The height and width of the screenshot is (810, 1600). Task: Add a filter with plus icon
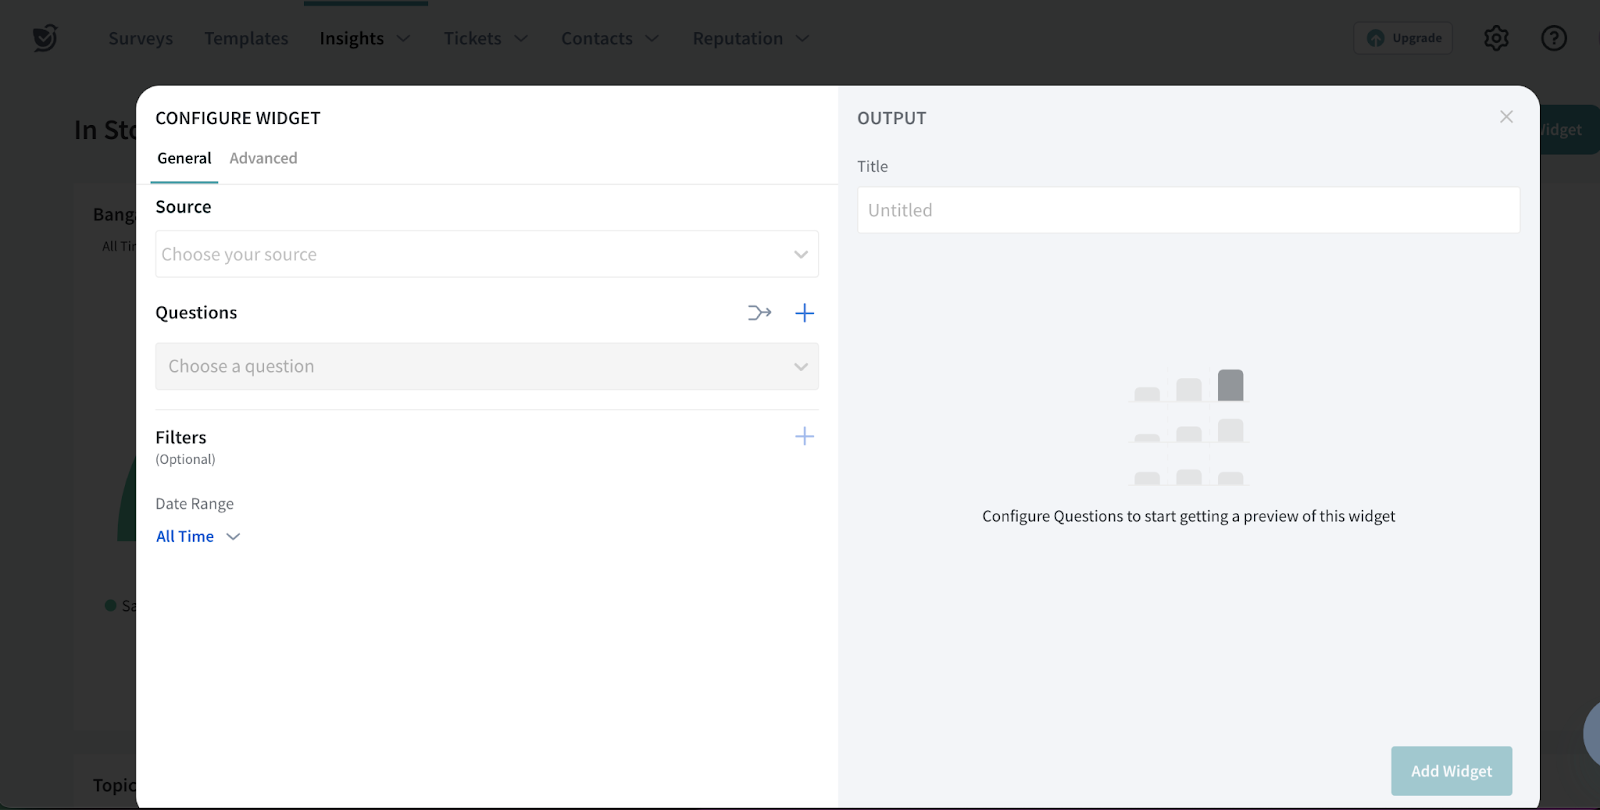(804, 436)
